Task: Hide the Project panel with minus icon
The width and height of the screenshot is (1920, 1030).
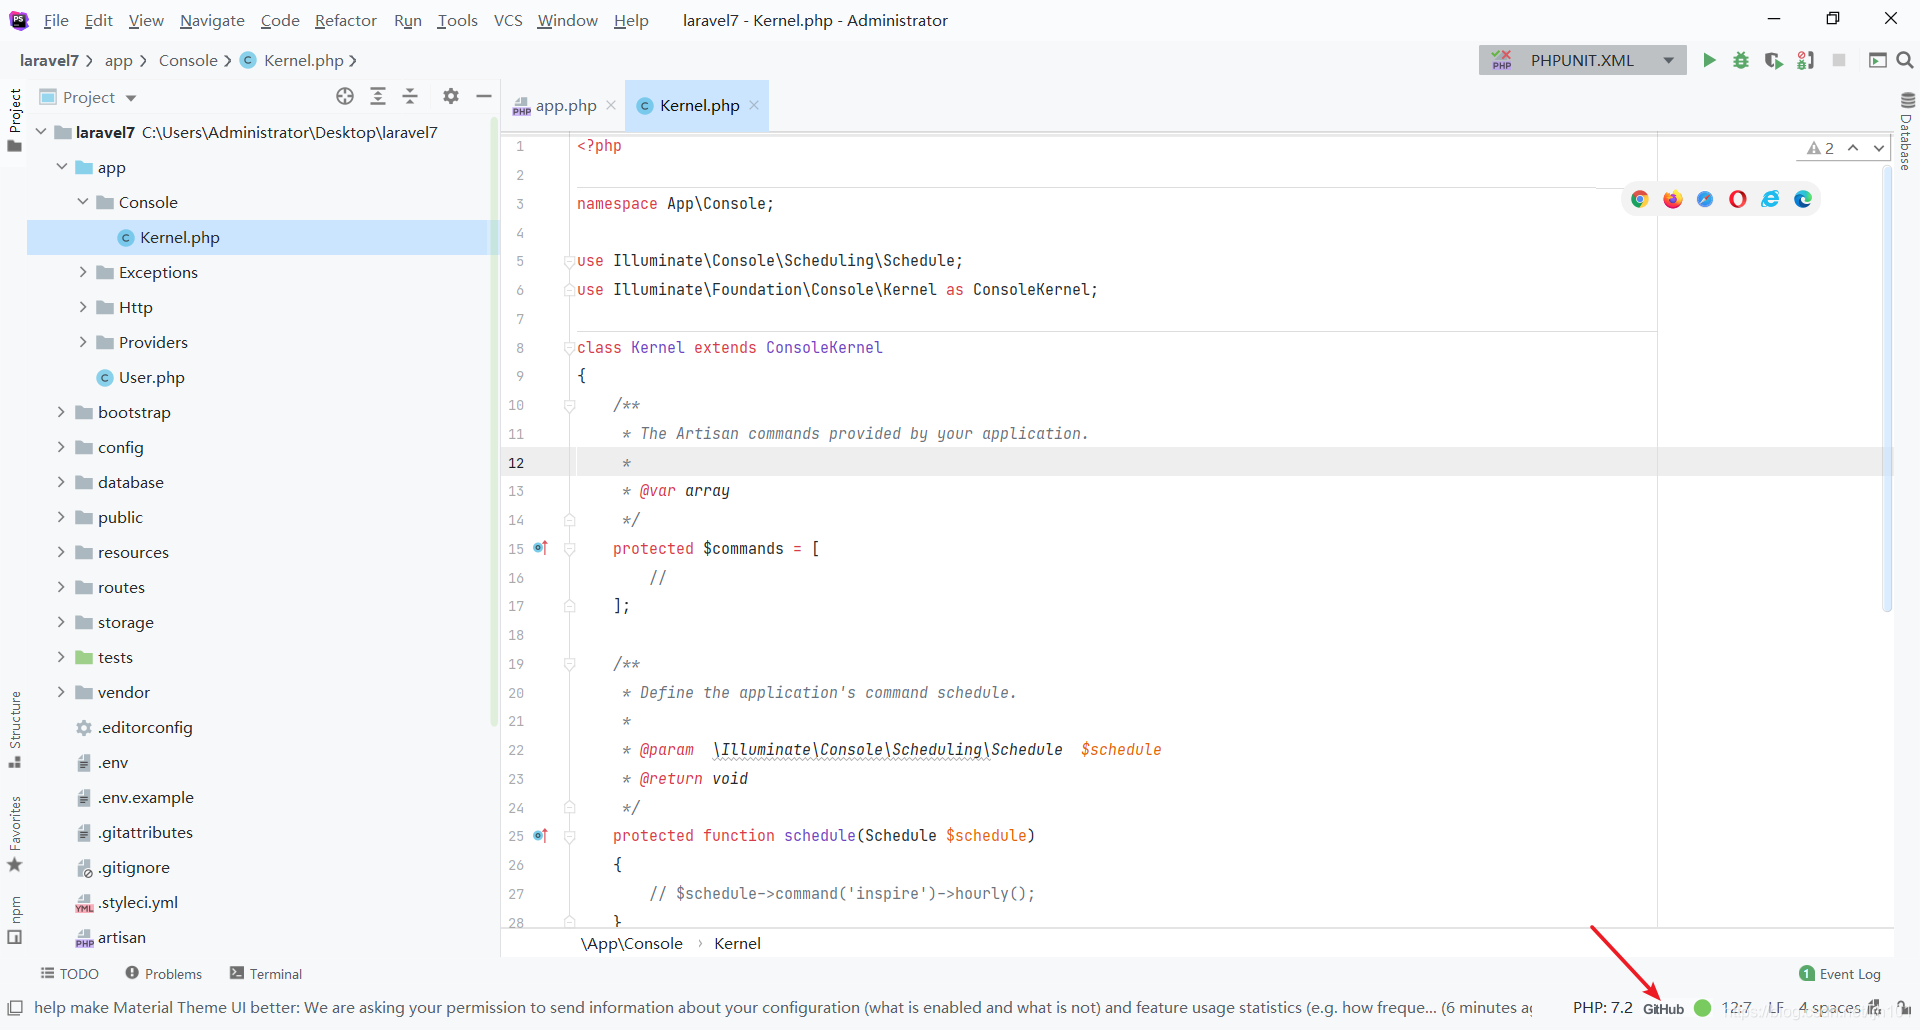Action: click(484, 96)
